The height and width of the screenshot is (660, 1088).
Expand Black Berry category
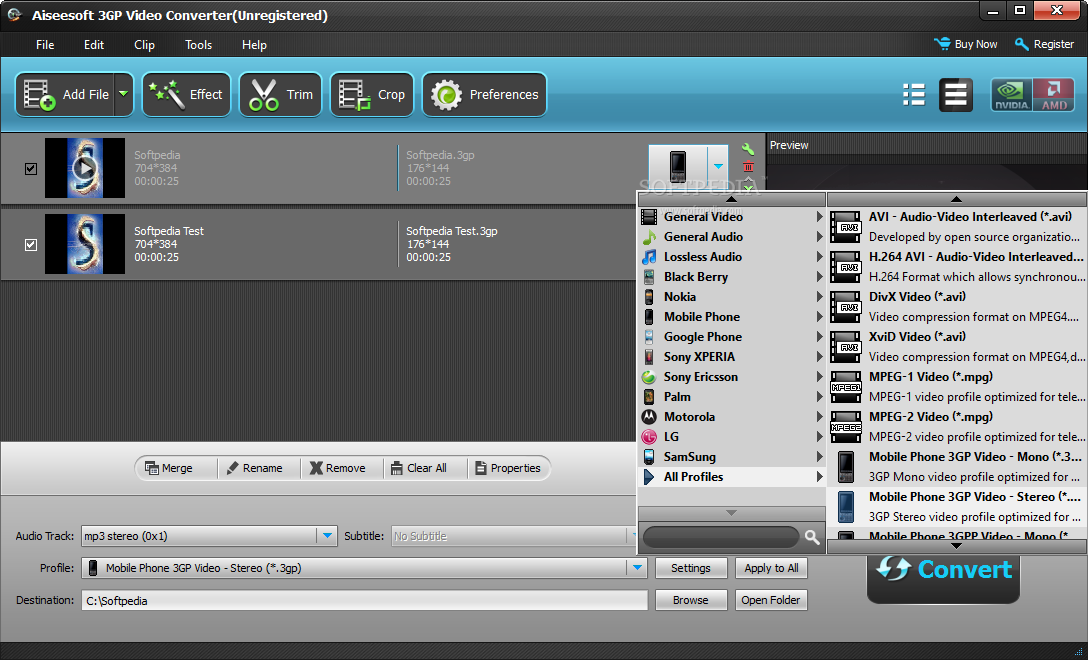(731, 277)
